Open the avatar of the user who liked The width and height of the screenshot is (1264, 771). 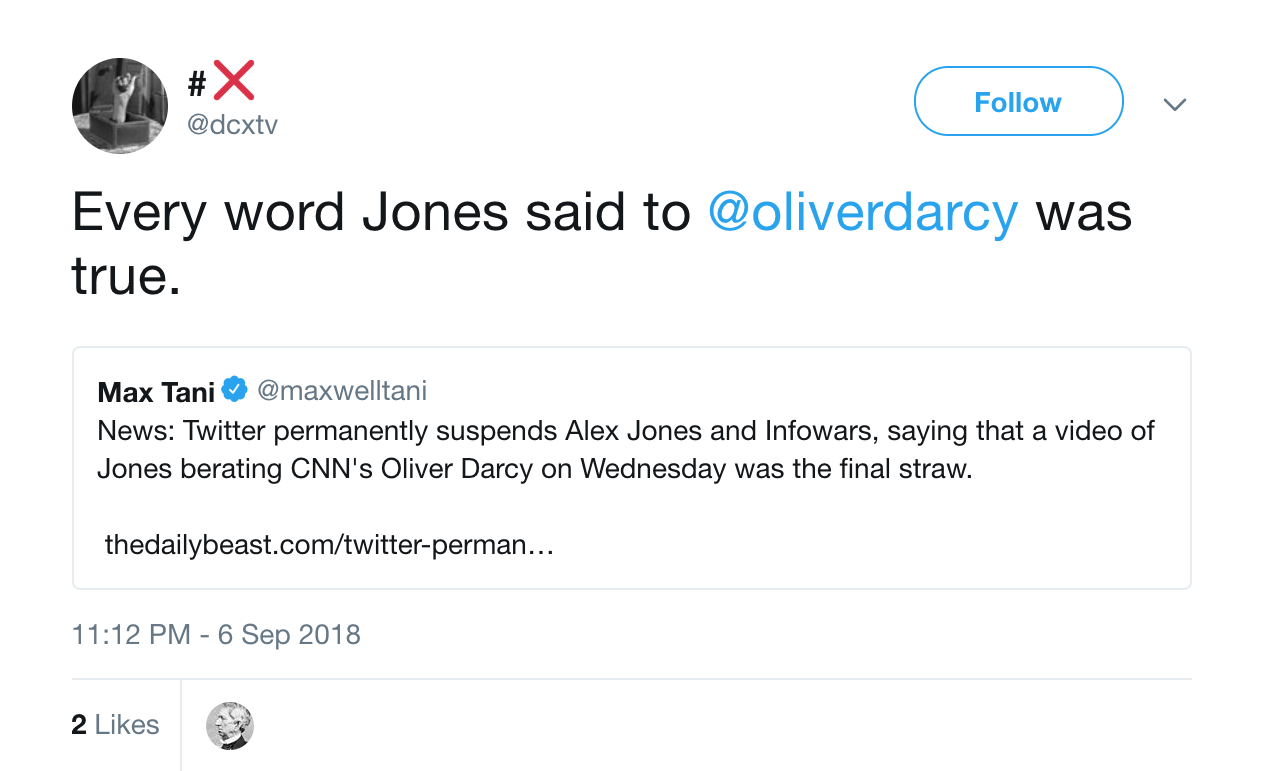point(230,725)
